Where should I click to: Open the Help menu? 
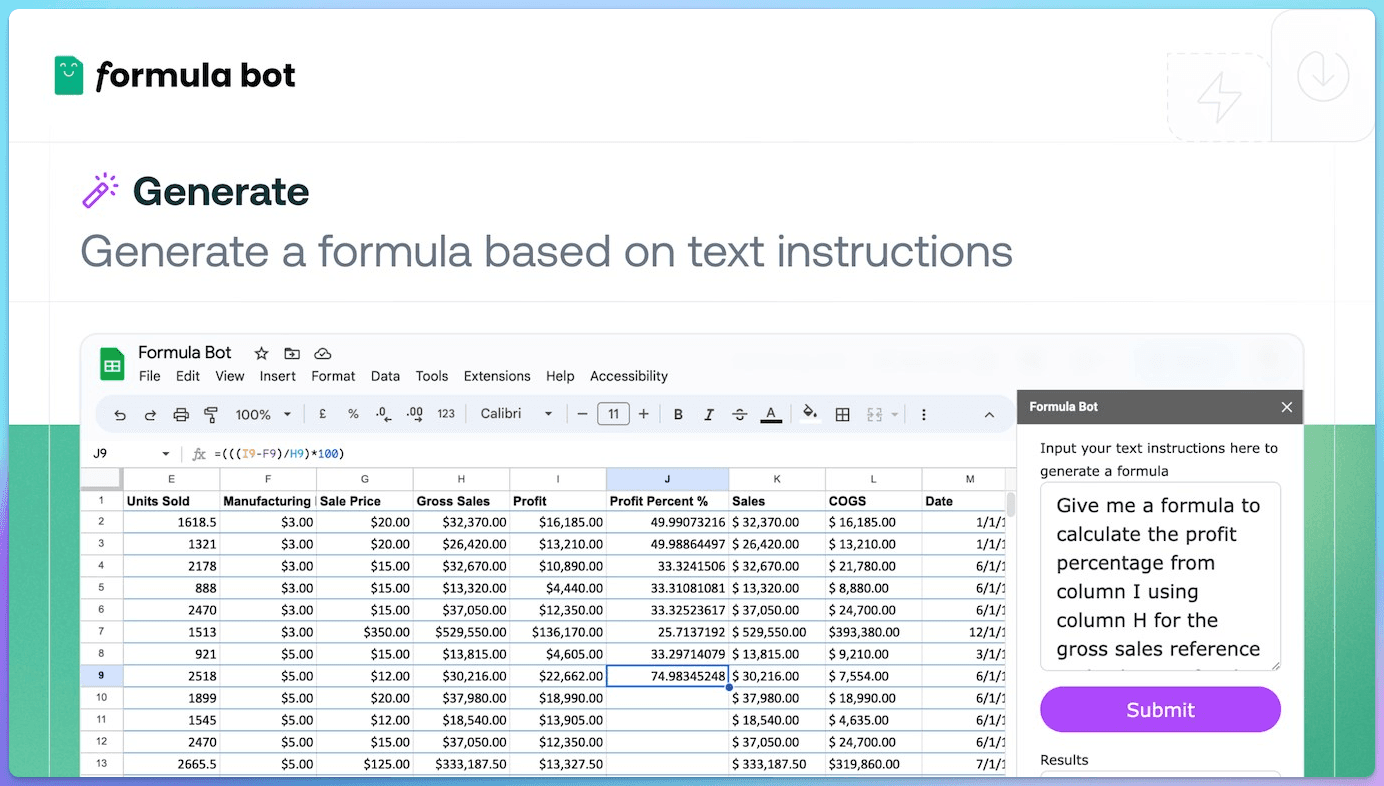pyautogui.click(x=560, y=376)
